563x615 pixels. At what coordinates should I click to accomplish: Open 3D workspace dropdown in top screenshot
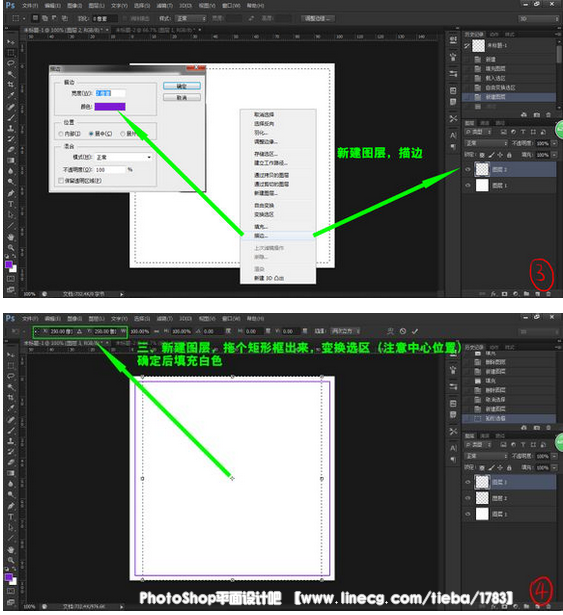538,19
